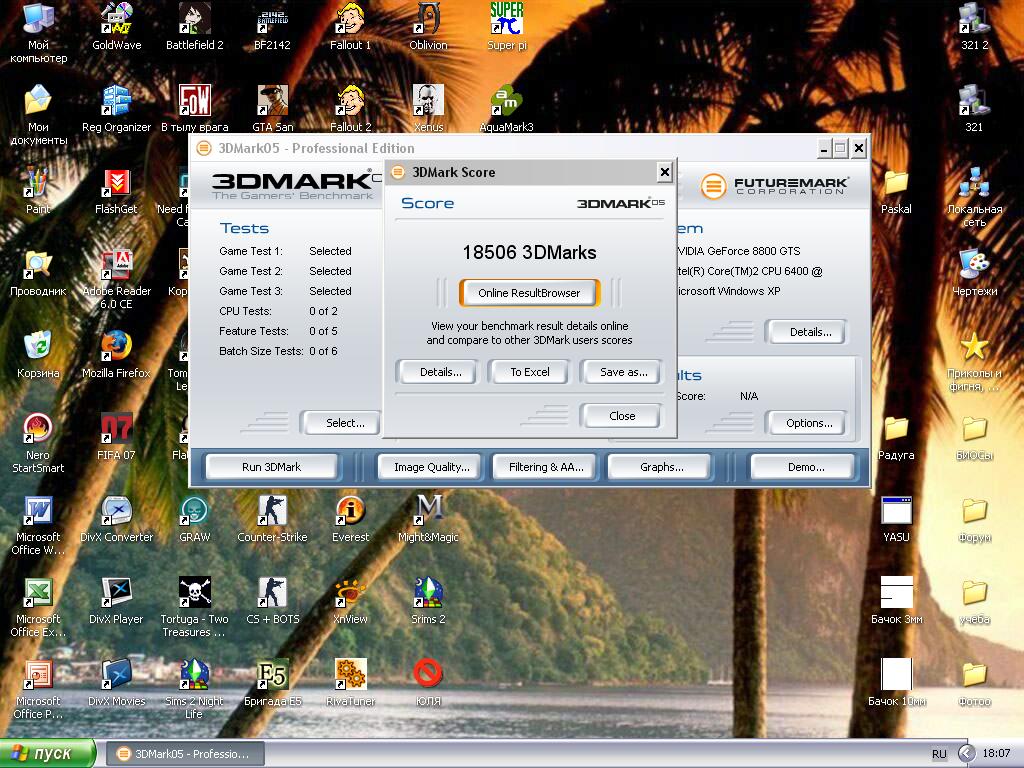Open DivX Movies icon
This screenshot has width=1024, height=768.
click(116, 684)
